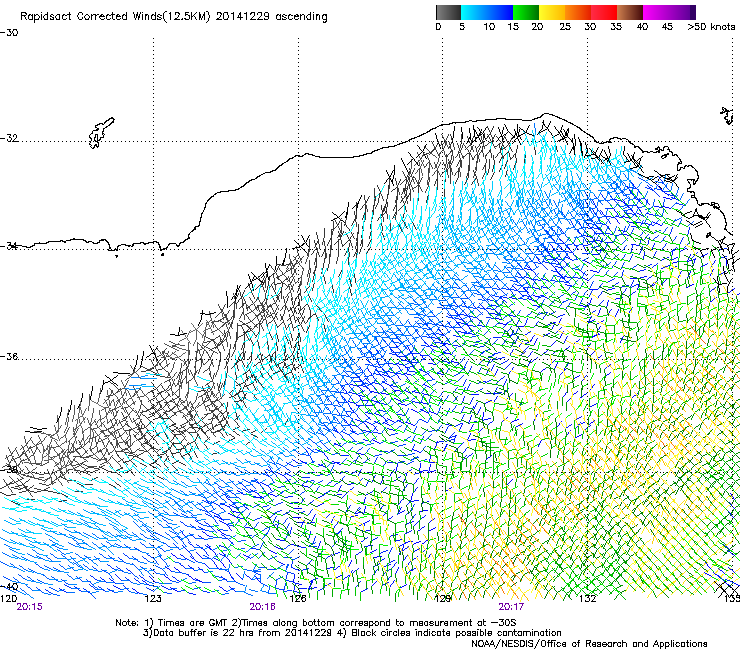Click the longitude label '123' on bottom axis
Viewport: 740px width, 650px height.
tap(153, 598)
